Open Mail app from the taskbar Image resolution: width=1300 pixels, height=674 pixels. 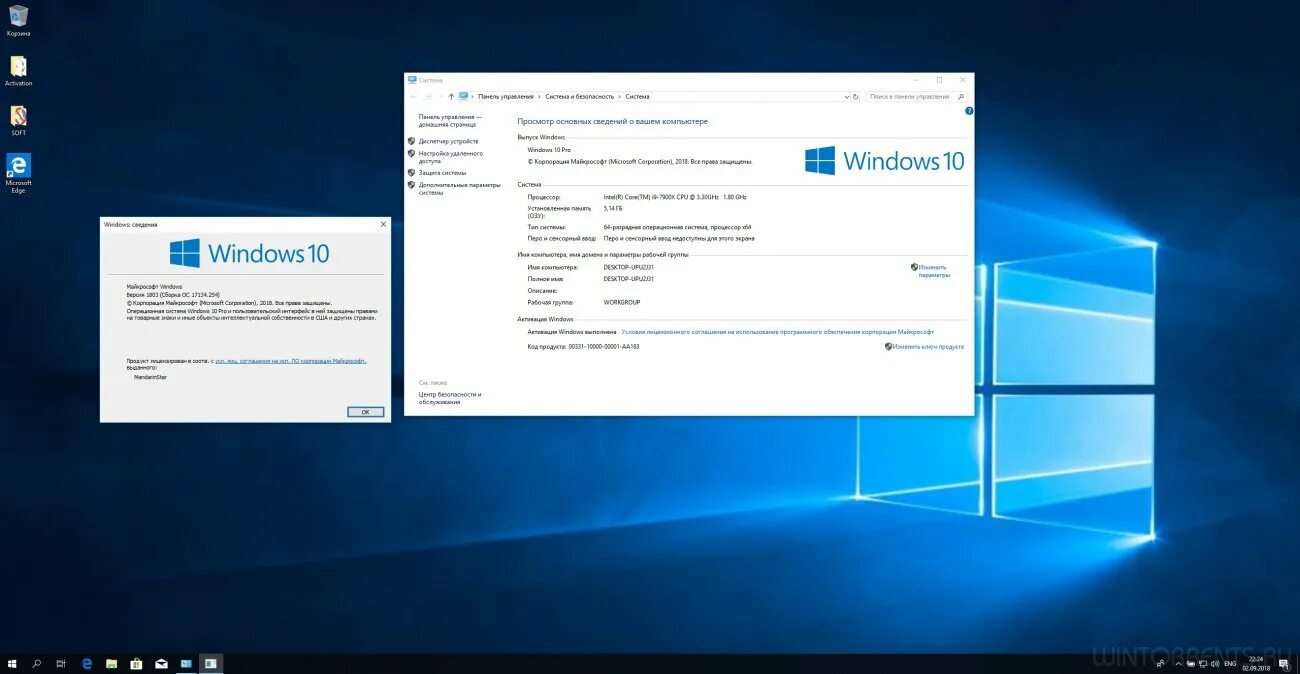(x=161, y=663)
